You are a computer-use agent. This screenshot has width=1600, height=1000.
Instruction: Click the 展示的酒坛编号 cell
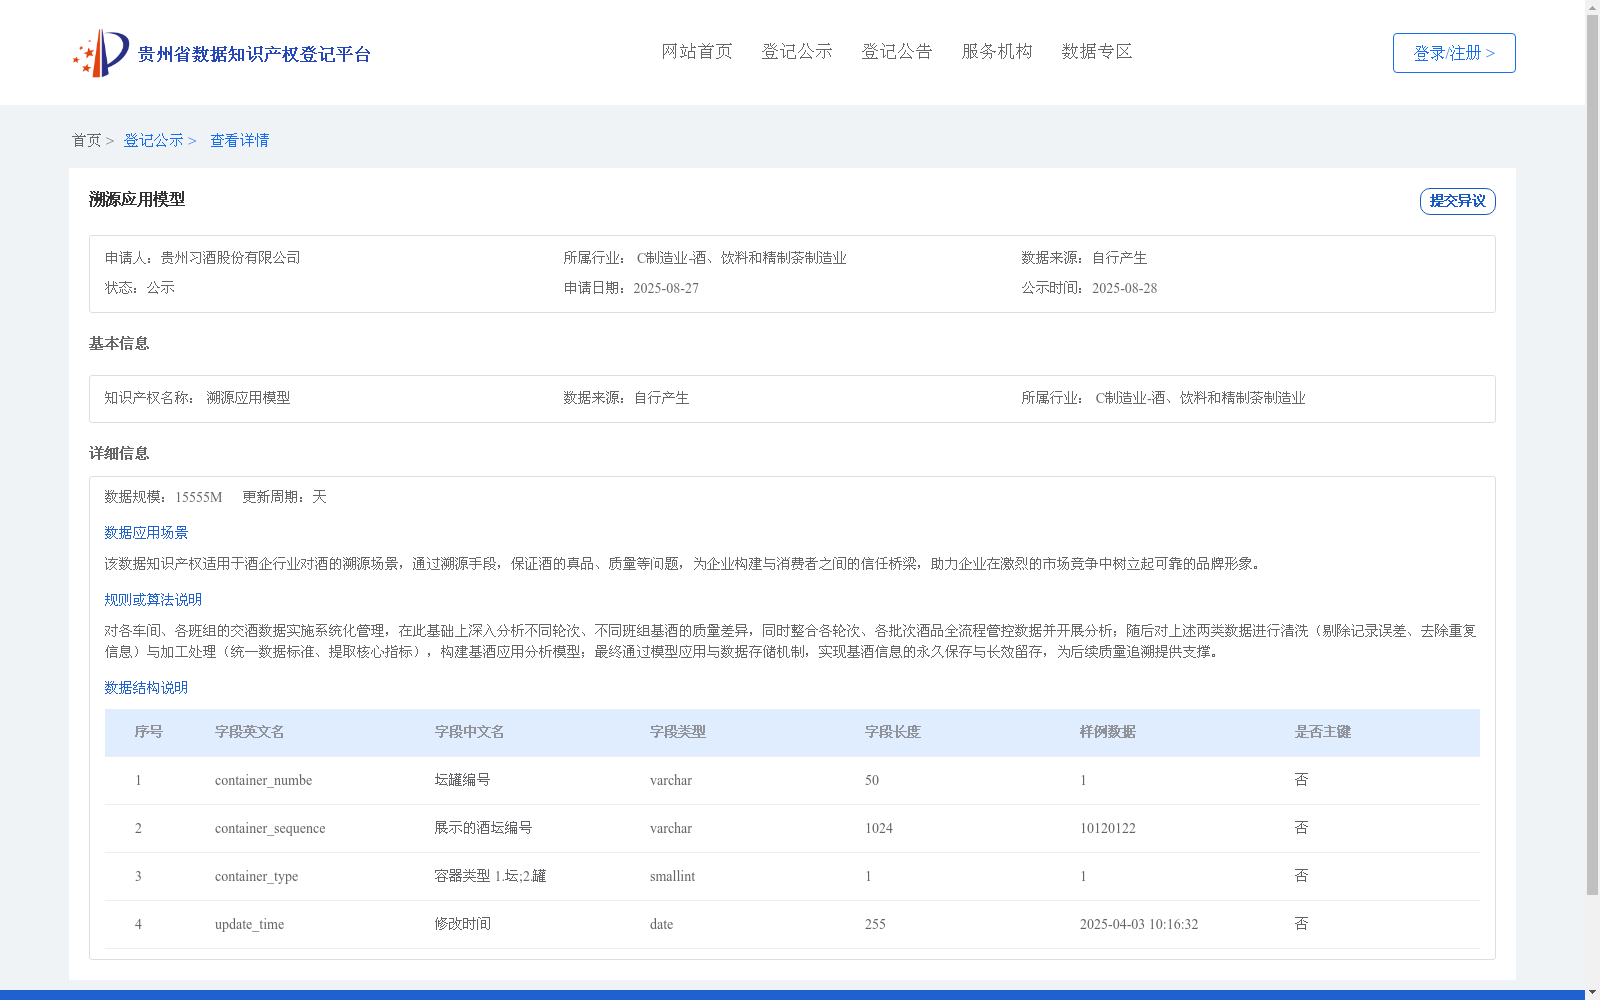click(483, 828)
